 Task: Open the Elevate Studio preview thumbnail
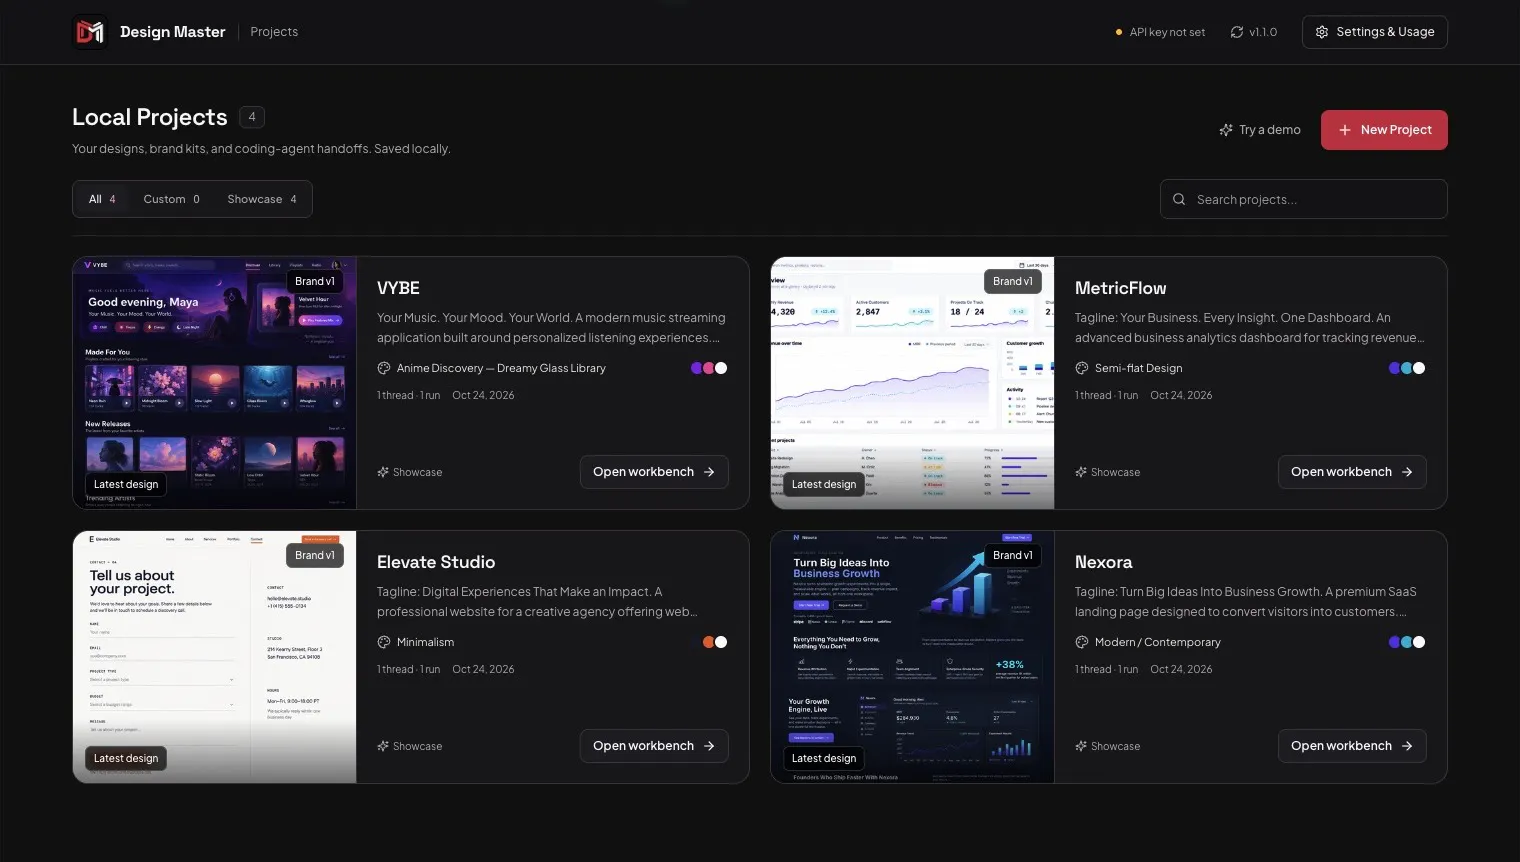coord(215,657)
